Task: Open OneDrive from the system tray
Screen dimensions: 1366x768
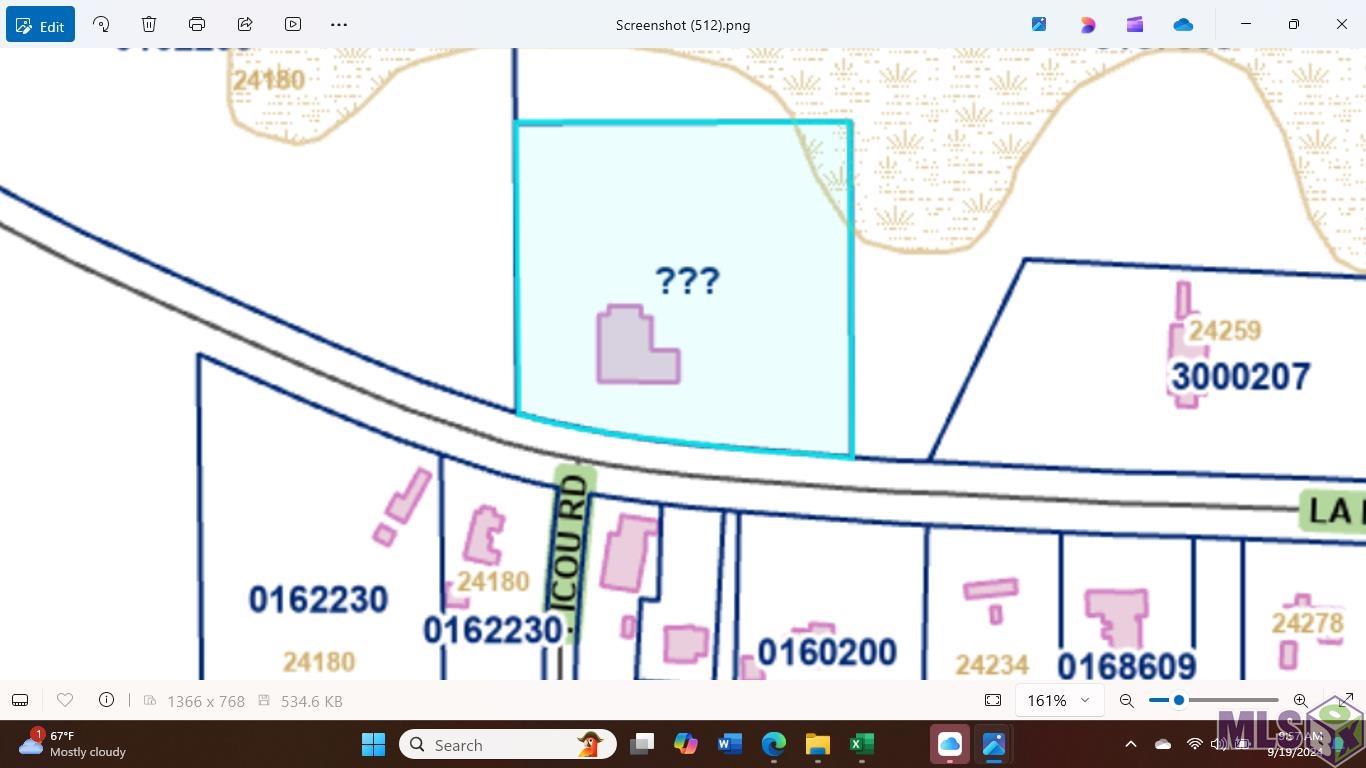Action: (x=1163, y=744)
